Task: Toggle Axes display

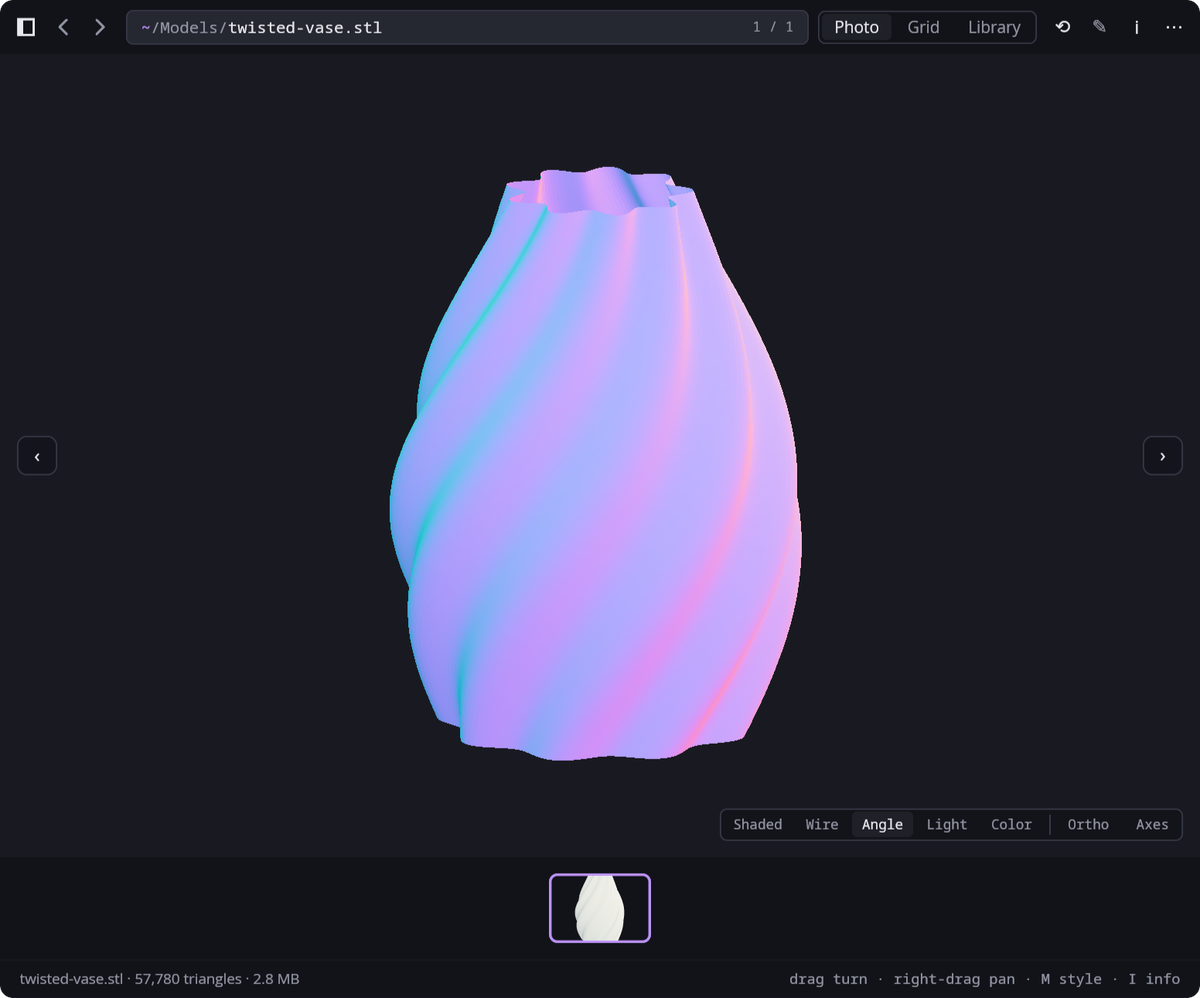Action: point(1152,825)
